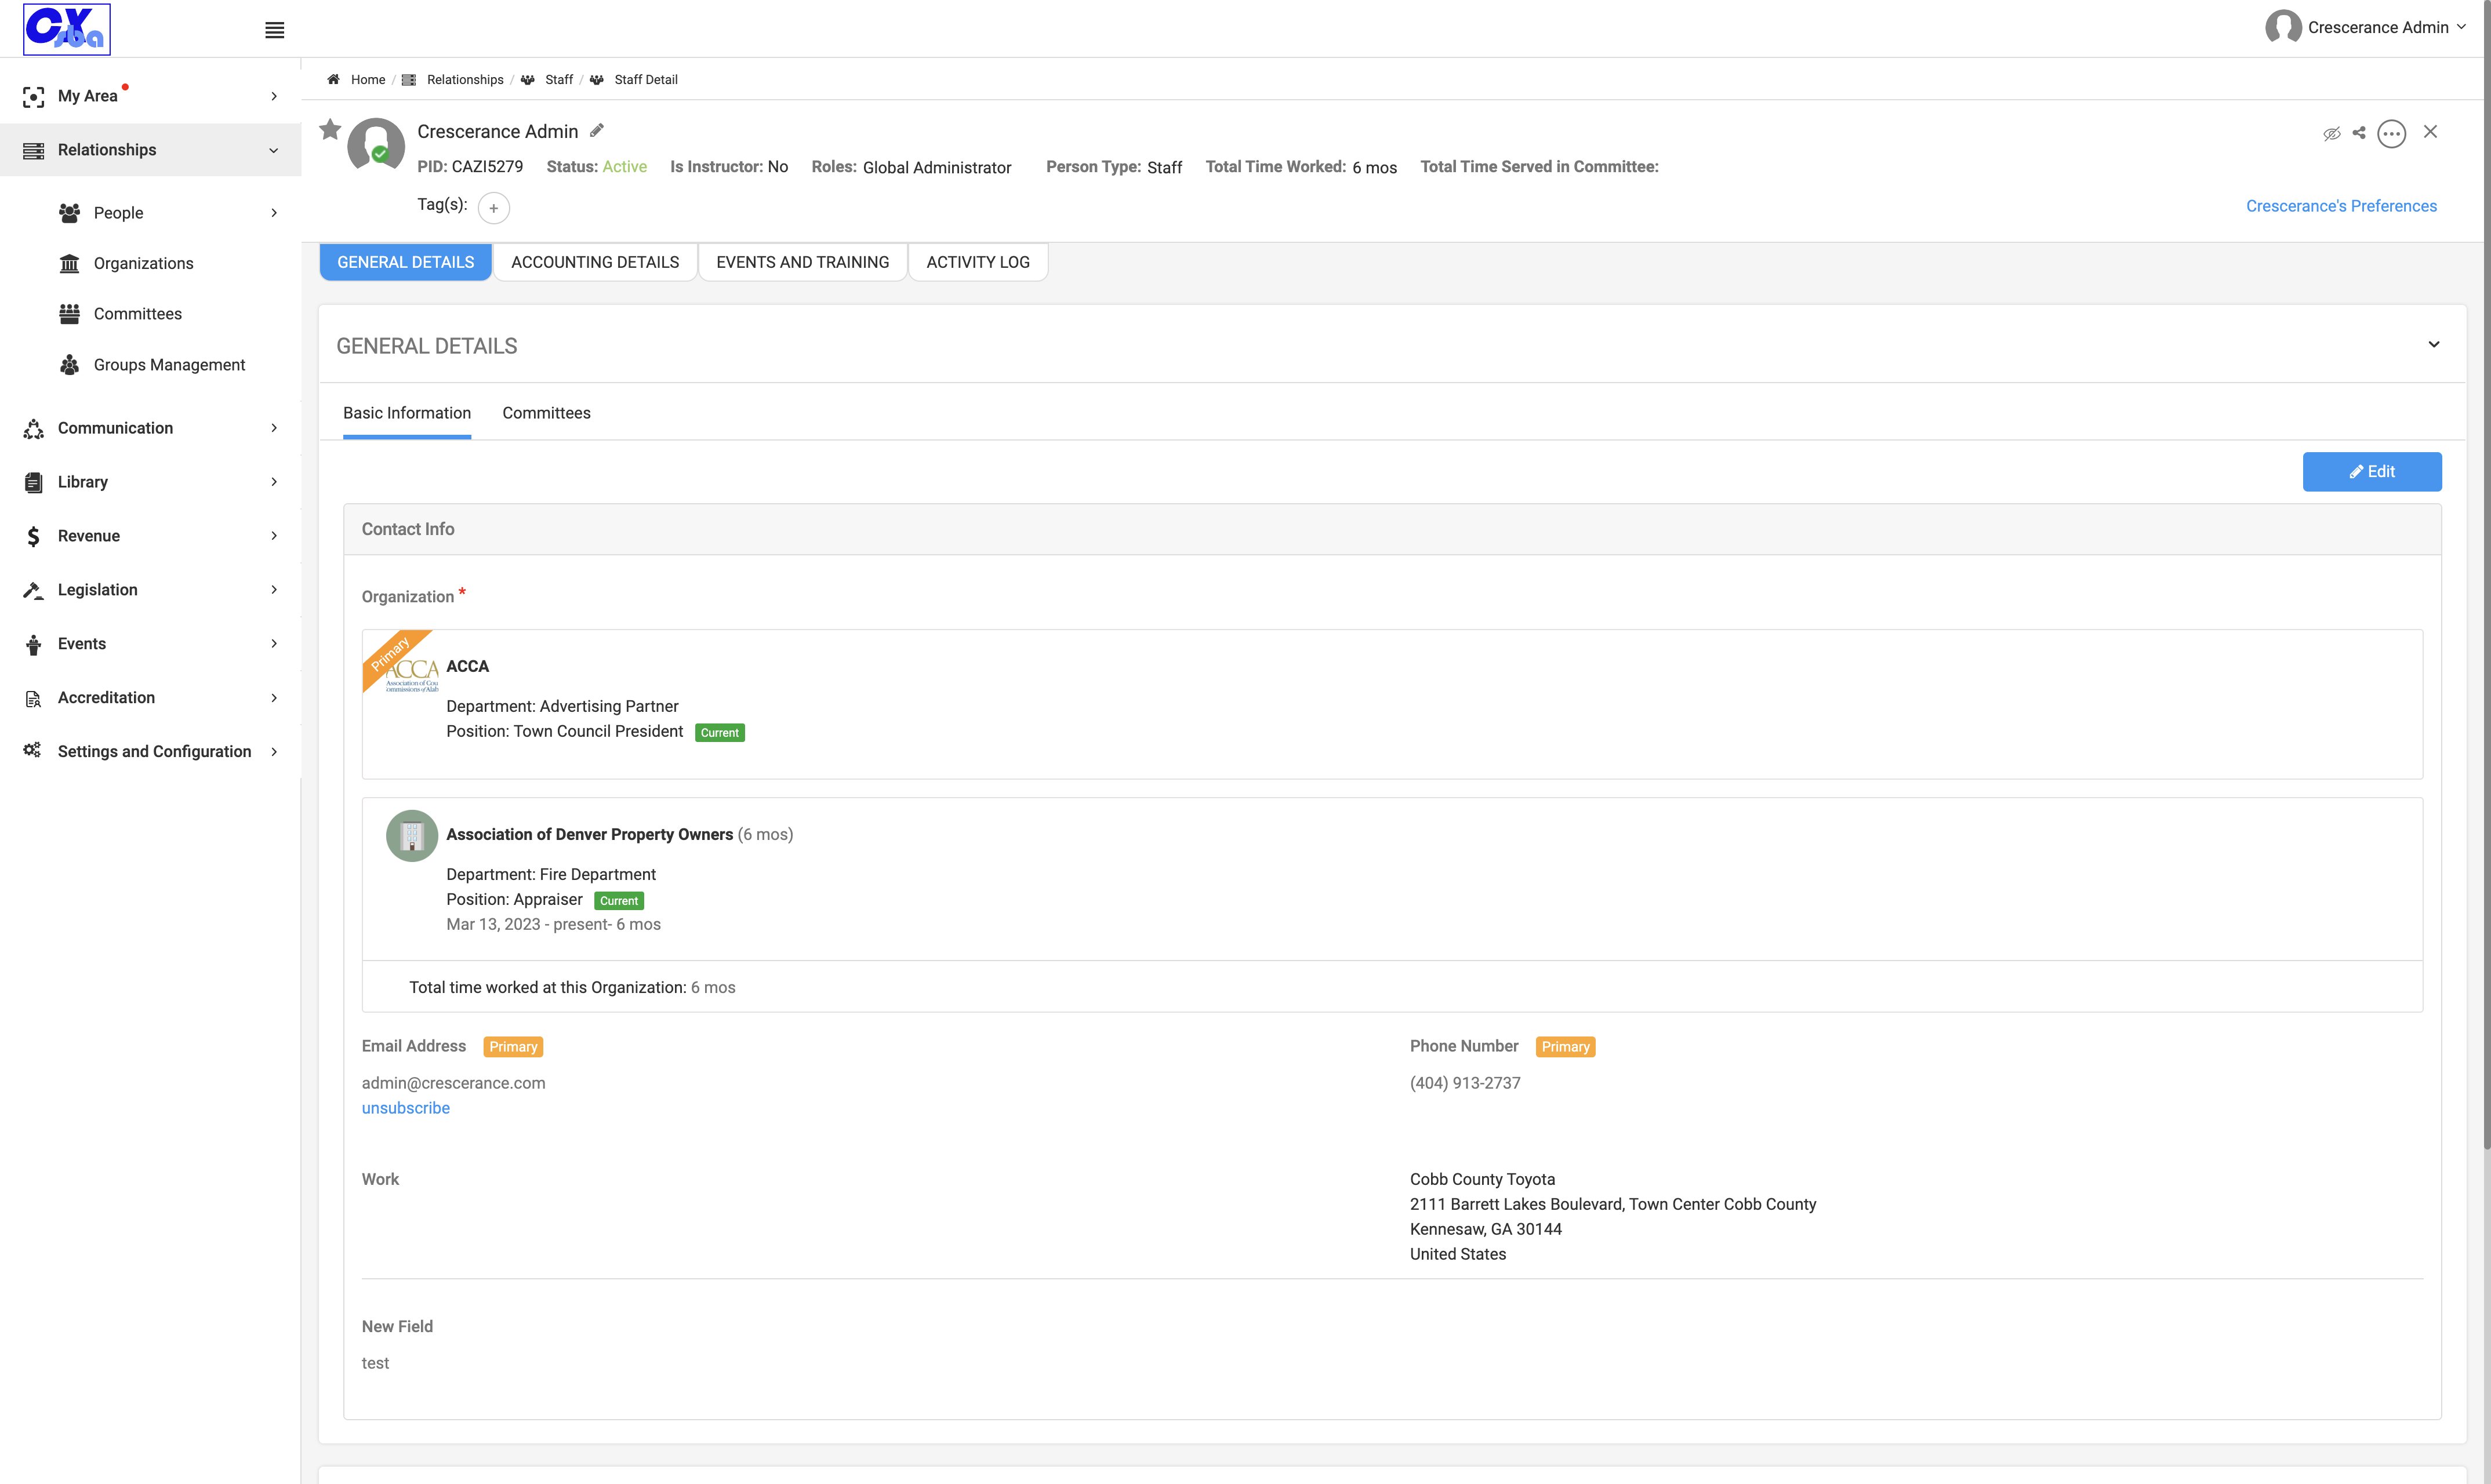Click the blue Edit button
The height and width of the screenshot is (1484, 2491).
(2372, 471)
